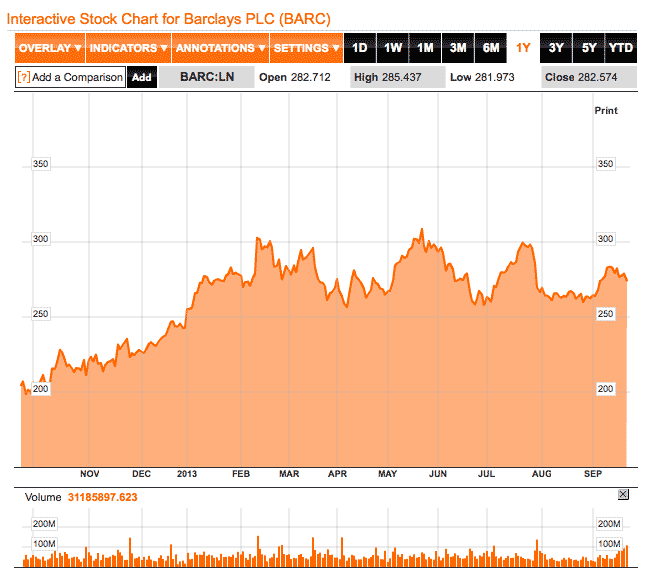Click the left 250 price axis label
Screen dimensions: 652x581
click(x=41, y=314)
